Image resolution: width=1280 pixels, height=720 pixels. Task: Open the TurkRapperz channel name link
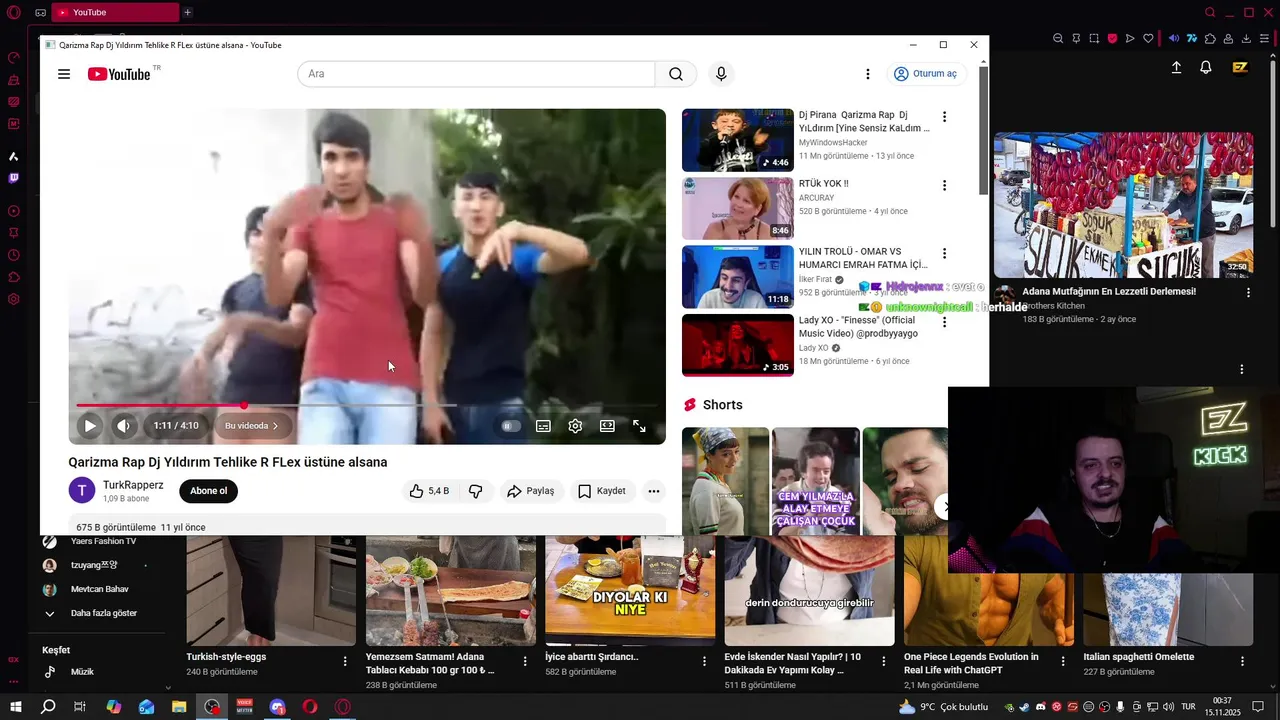pyautogui.click(x=133, y=485)
